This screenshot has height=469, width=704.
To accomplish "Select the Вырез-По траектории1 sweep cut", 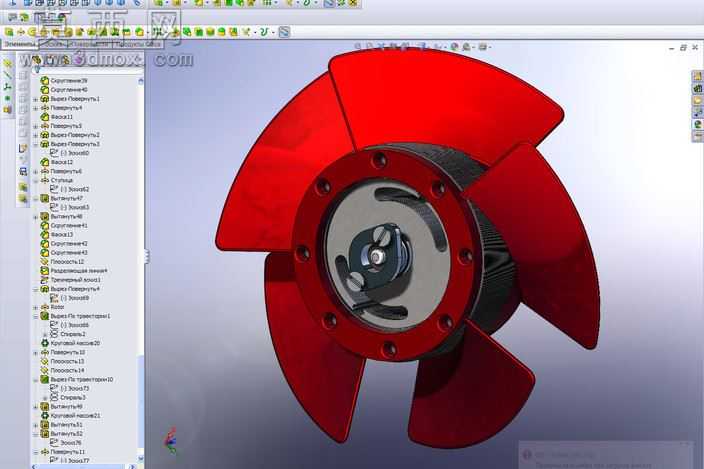I will pos(75,316).
